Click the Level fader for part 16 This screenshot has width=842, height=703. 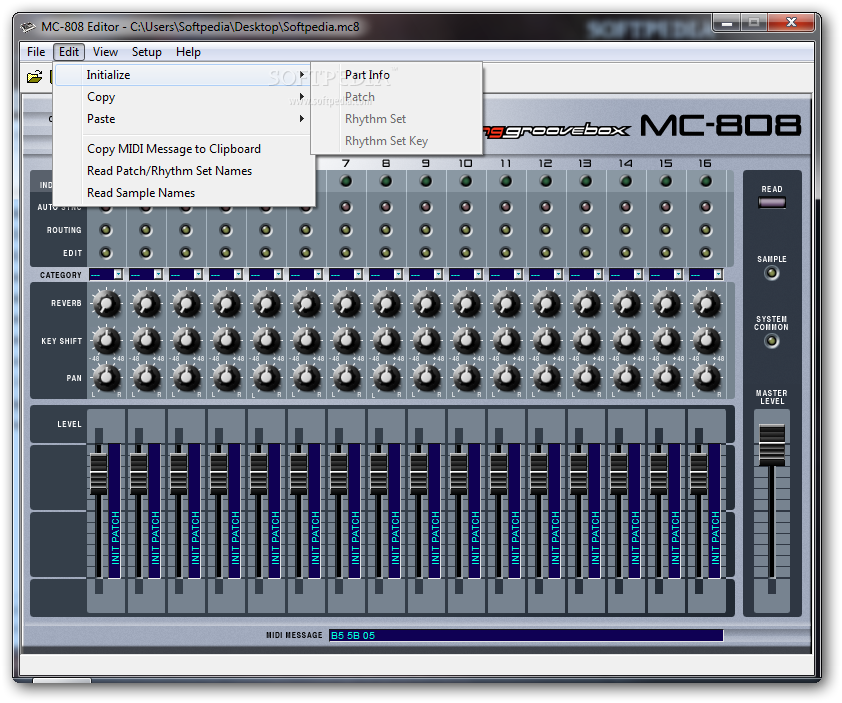coord(698,474)
